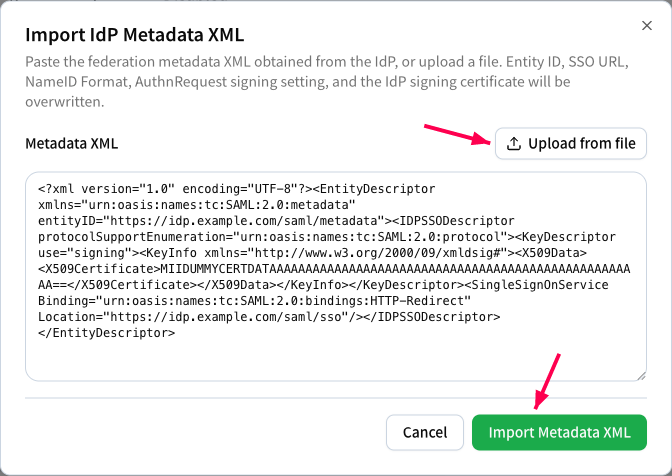
Task: Place cursor on the protocolSupportEnumeration line
Action: tap(327, 237)
